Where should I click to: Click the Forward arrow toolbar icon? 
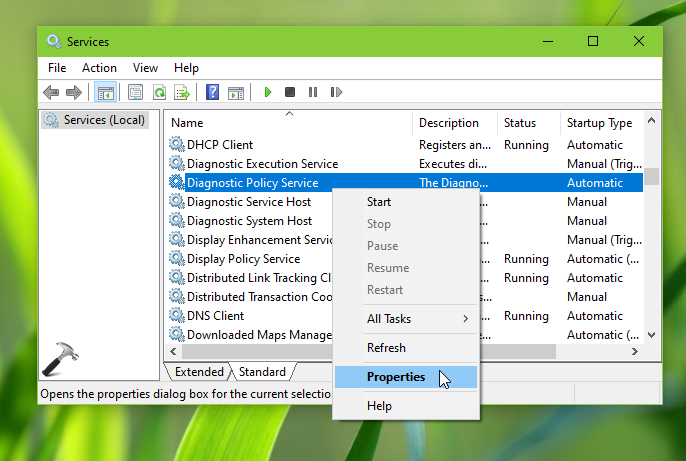[74, 92]
